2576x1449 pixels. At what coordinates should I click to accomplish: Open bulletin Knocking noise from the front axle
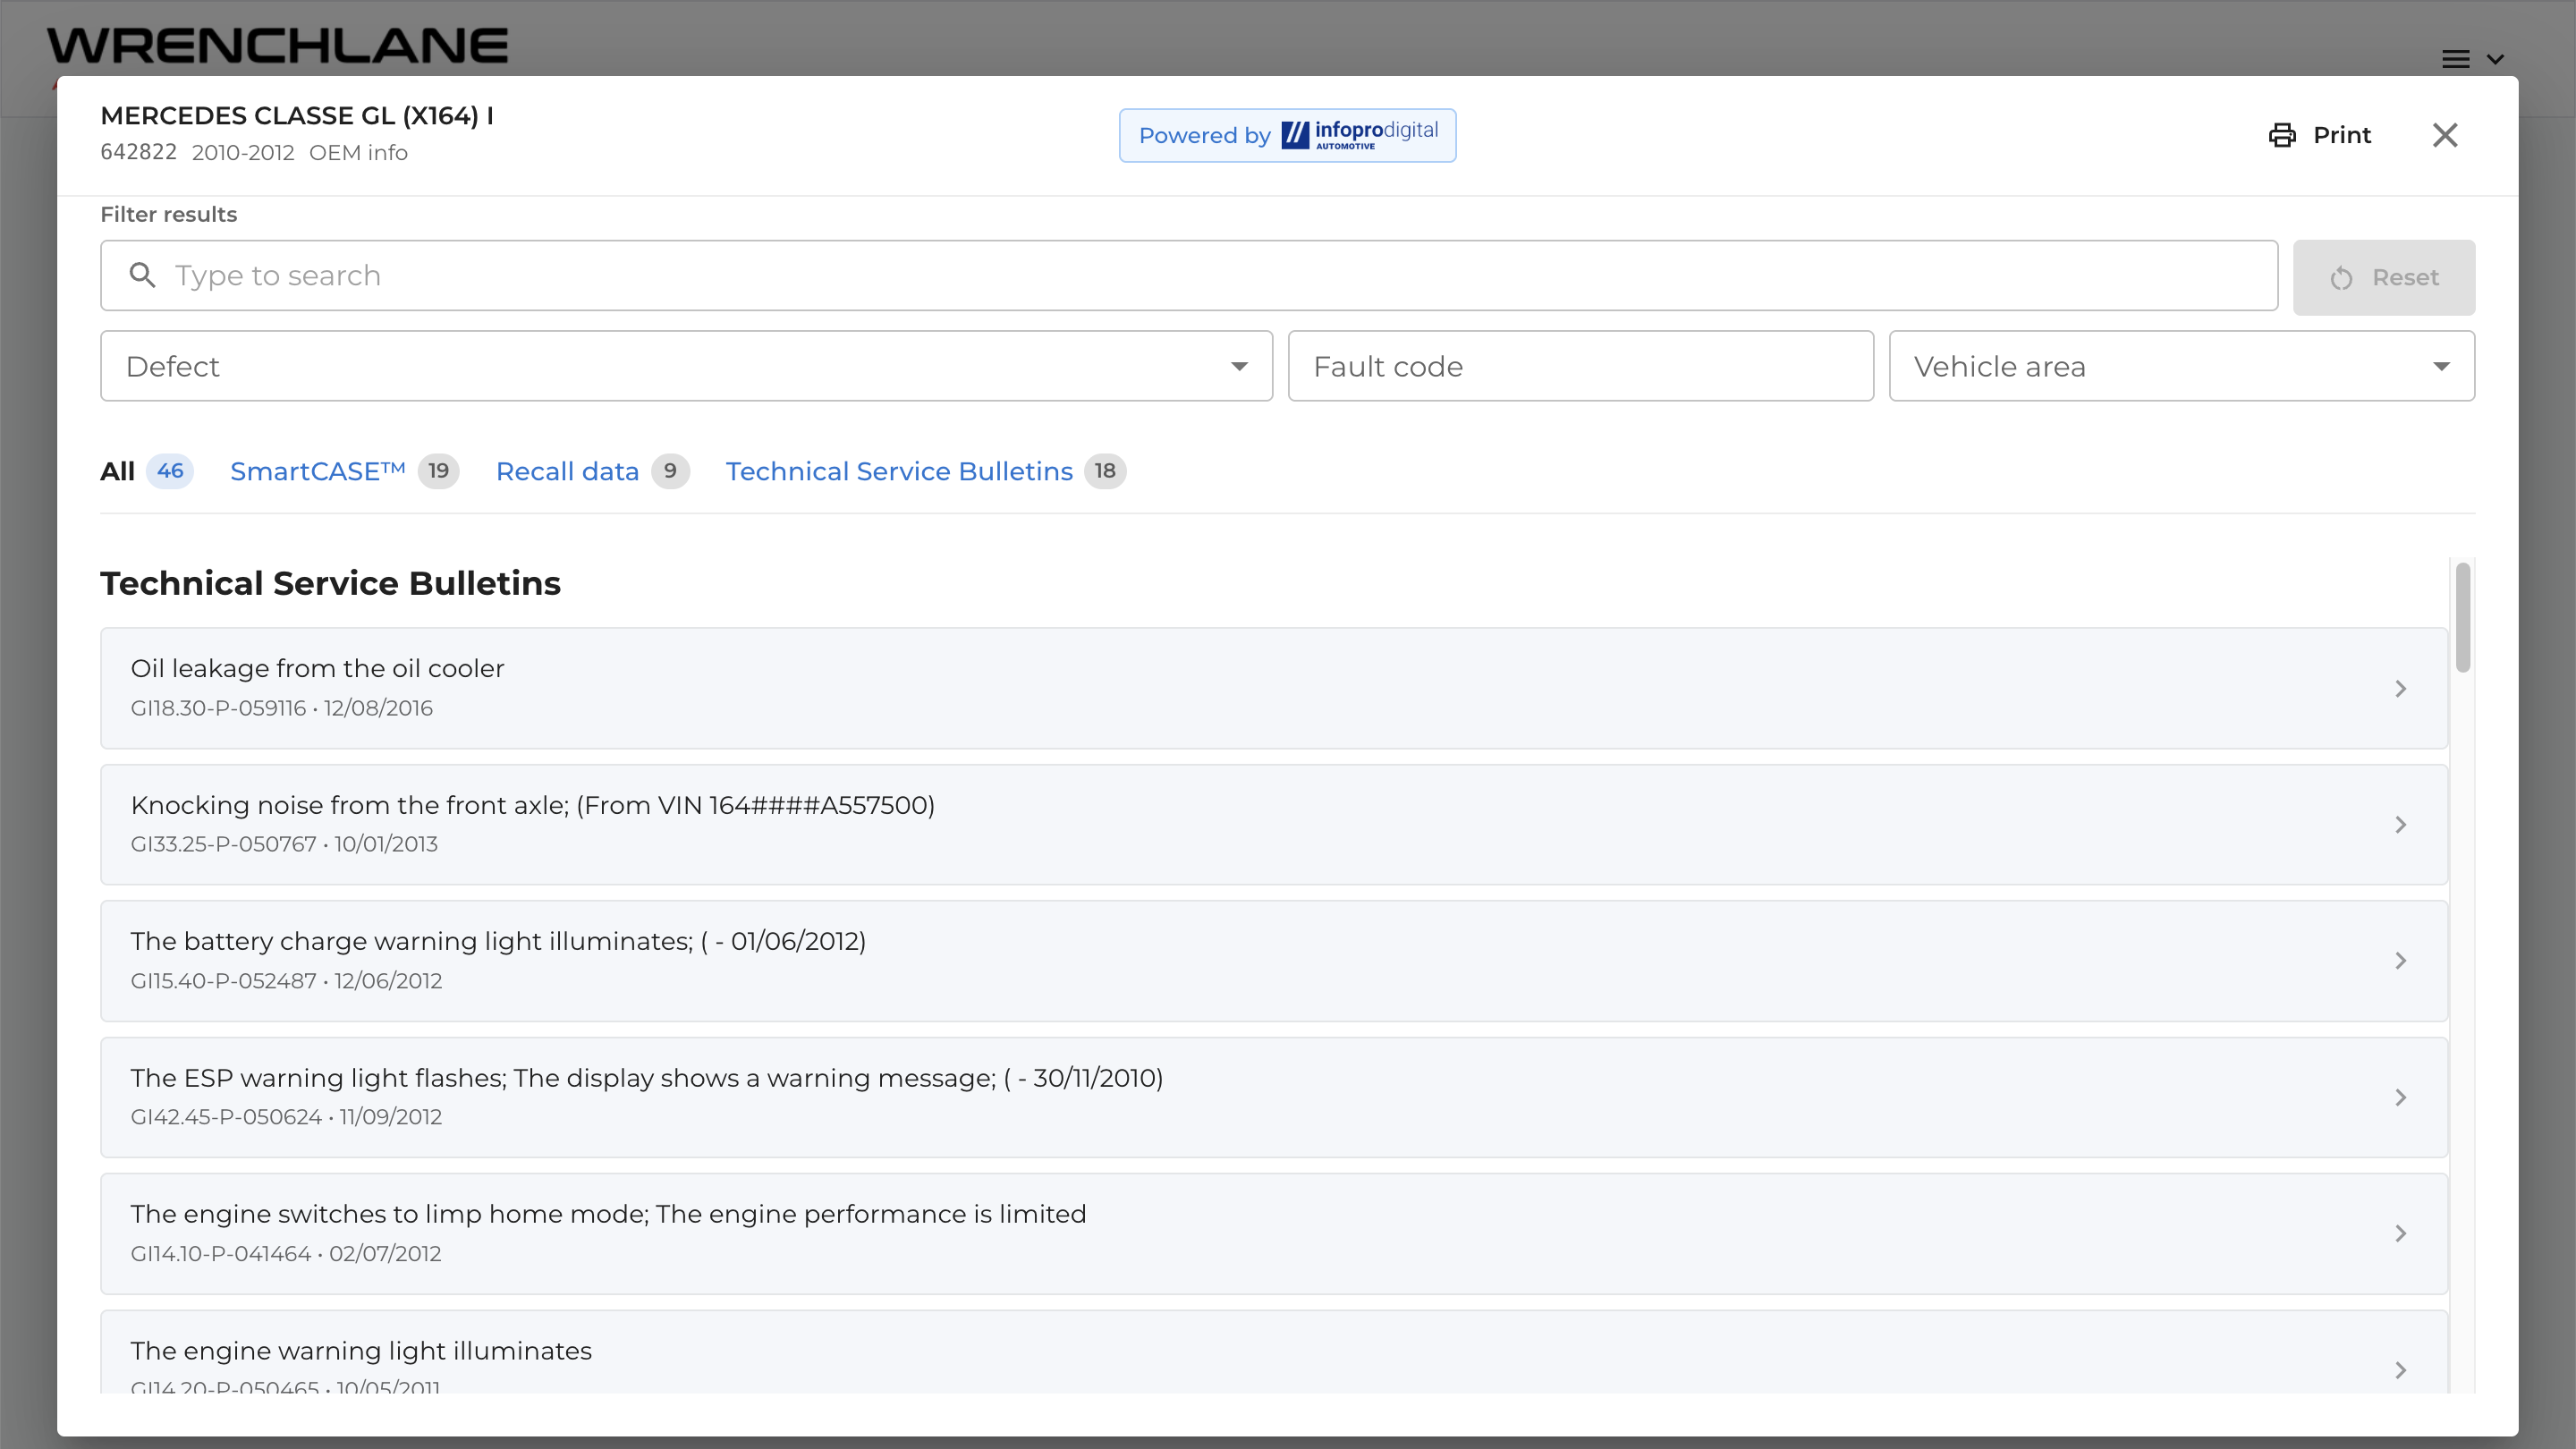tap(1274, 825)
